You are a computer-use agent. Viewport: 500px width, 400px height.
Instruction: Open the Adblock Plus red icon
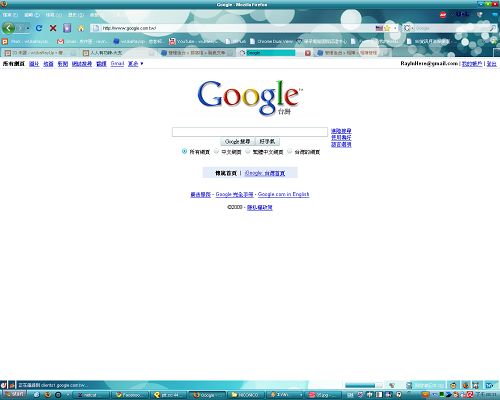coord(443,15)
